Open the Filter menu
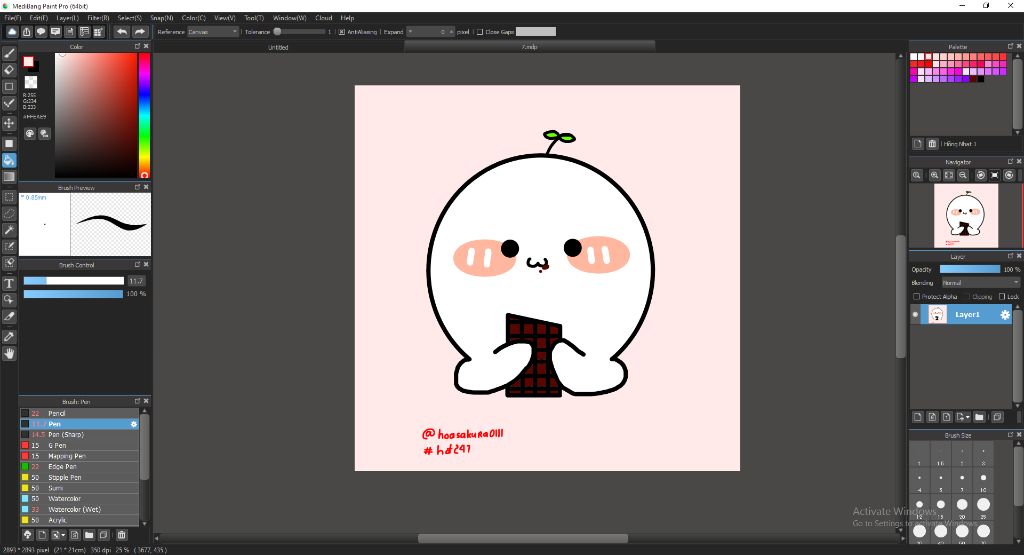The image size is (1024, 555). coord(98,18)
